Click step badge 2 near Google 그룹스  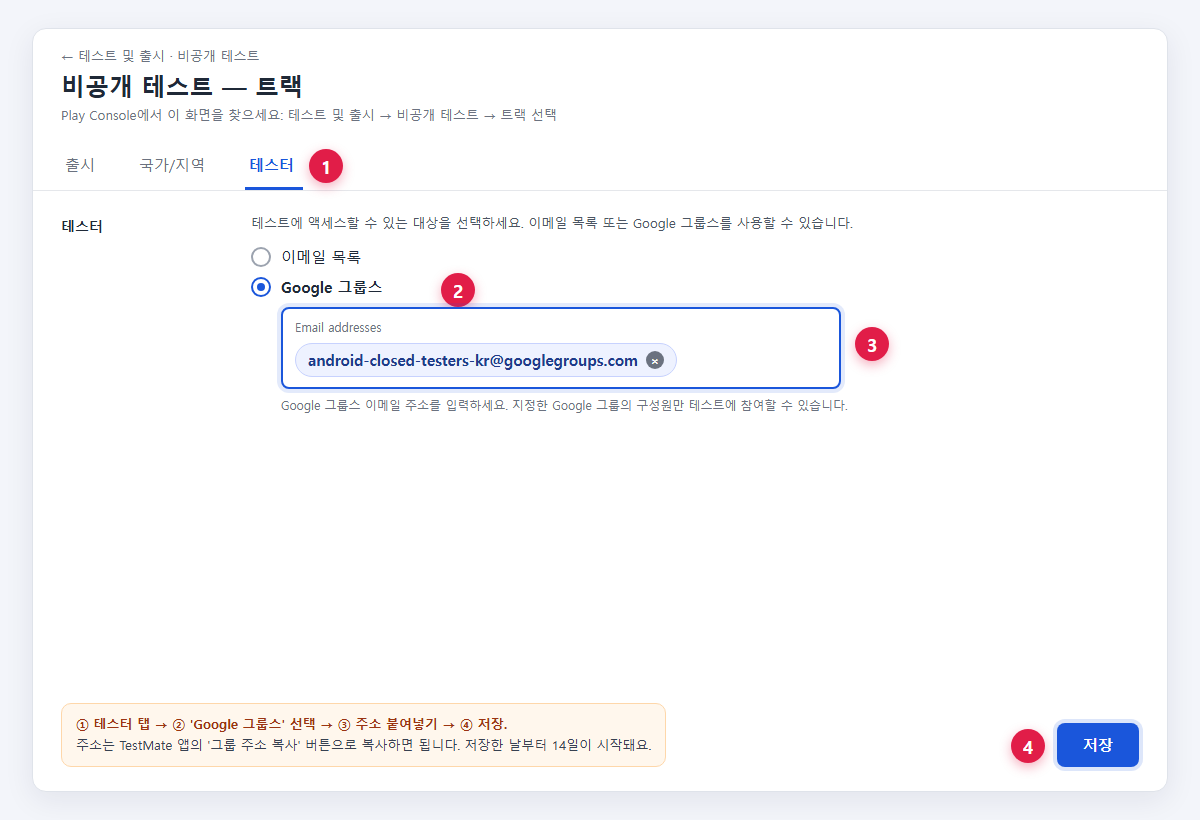[x=458, y=292]
